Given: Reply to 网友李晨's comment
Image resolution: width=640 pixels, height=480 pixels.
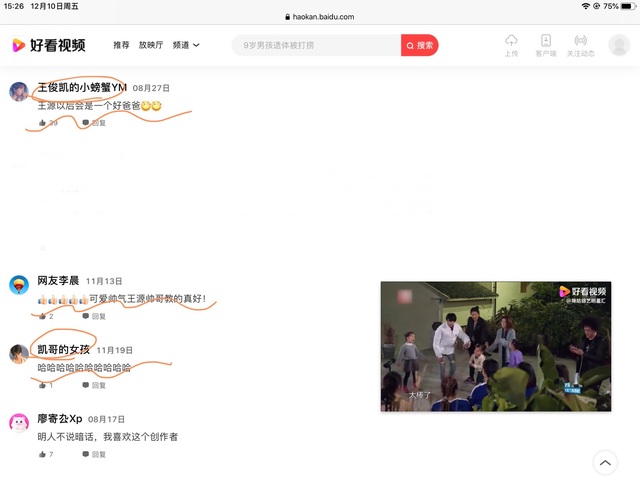Looking at the screenshot, I should point(94,316).
